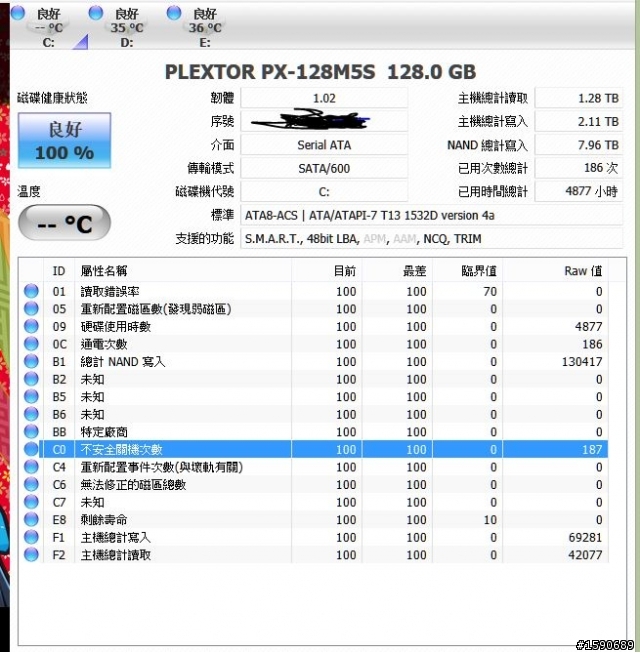The width and height of the screenshot is (640, 653).
Task: Click raw value 69281 in row F1
Action: click(585, 538)
